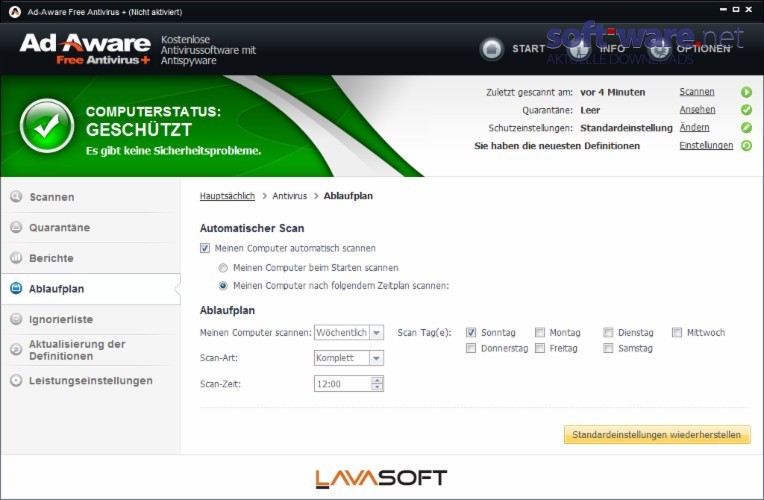This screenshot has height=500, width=764.
Task: Click the Lavasoft logo at bottom
Action: click(381, 478)
